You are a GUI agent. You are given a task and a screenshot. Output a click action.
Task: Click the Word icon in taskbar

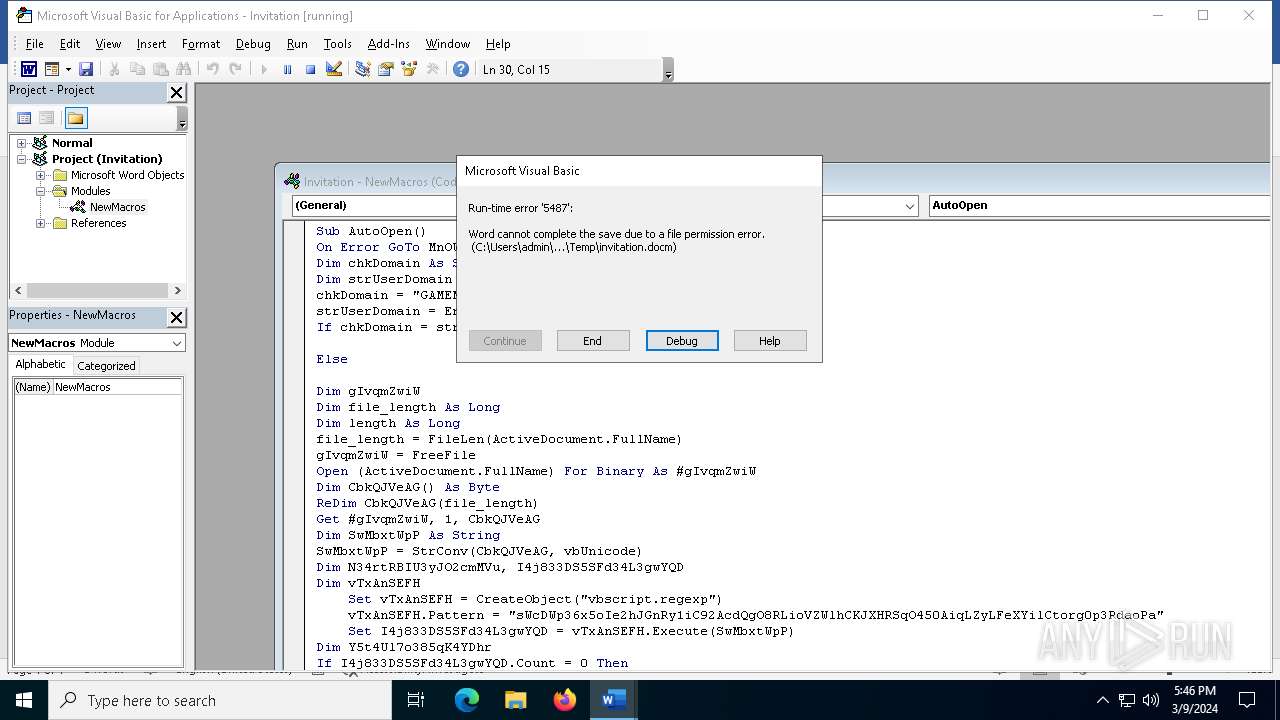(x=614, y=700)
